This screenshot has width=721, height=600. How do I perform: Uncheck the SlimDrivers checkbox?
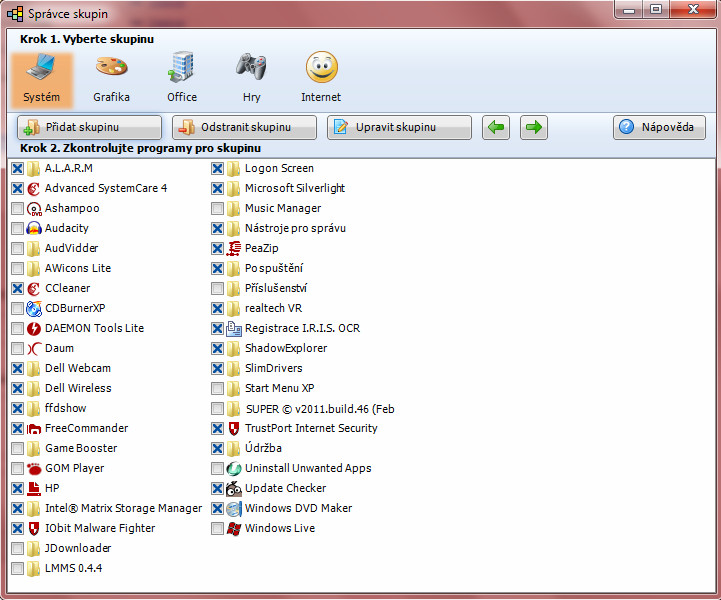(x=217, y=368)
